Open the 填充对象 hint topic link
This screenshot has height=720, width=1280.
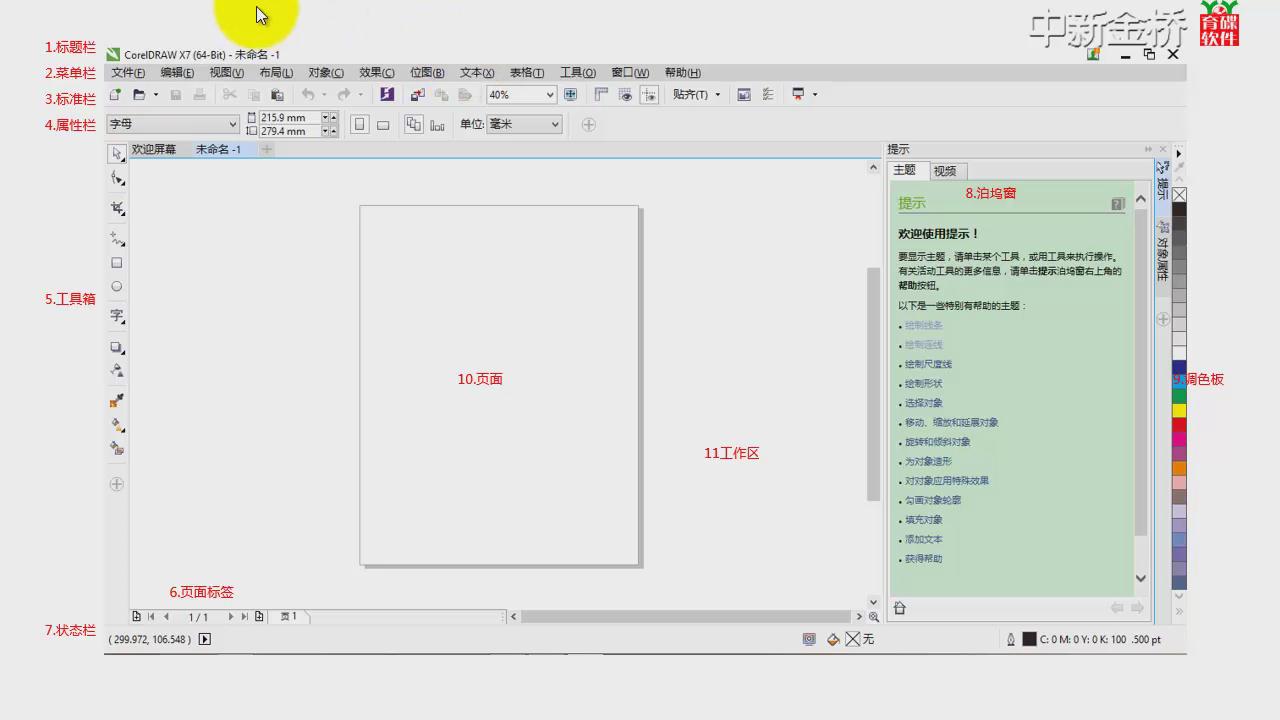(x=923, y=520)
